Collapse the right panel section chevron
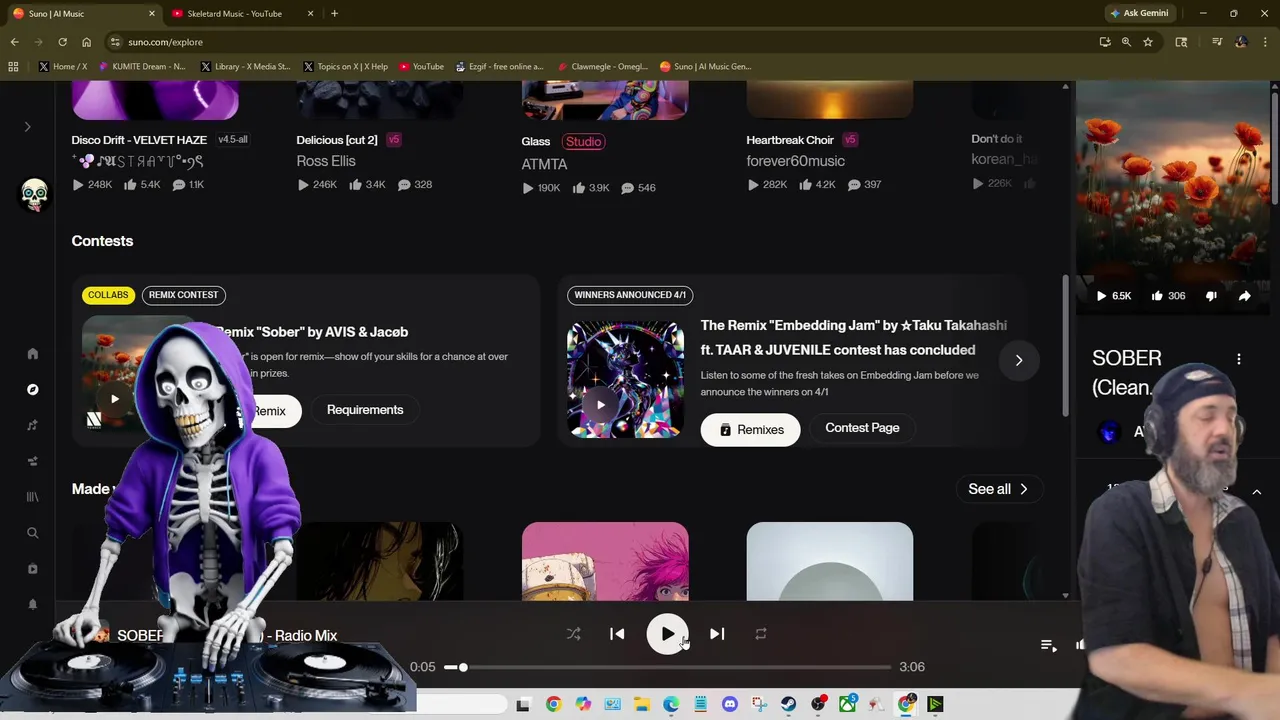Screen dimensions: 1280x720 1257,492
